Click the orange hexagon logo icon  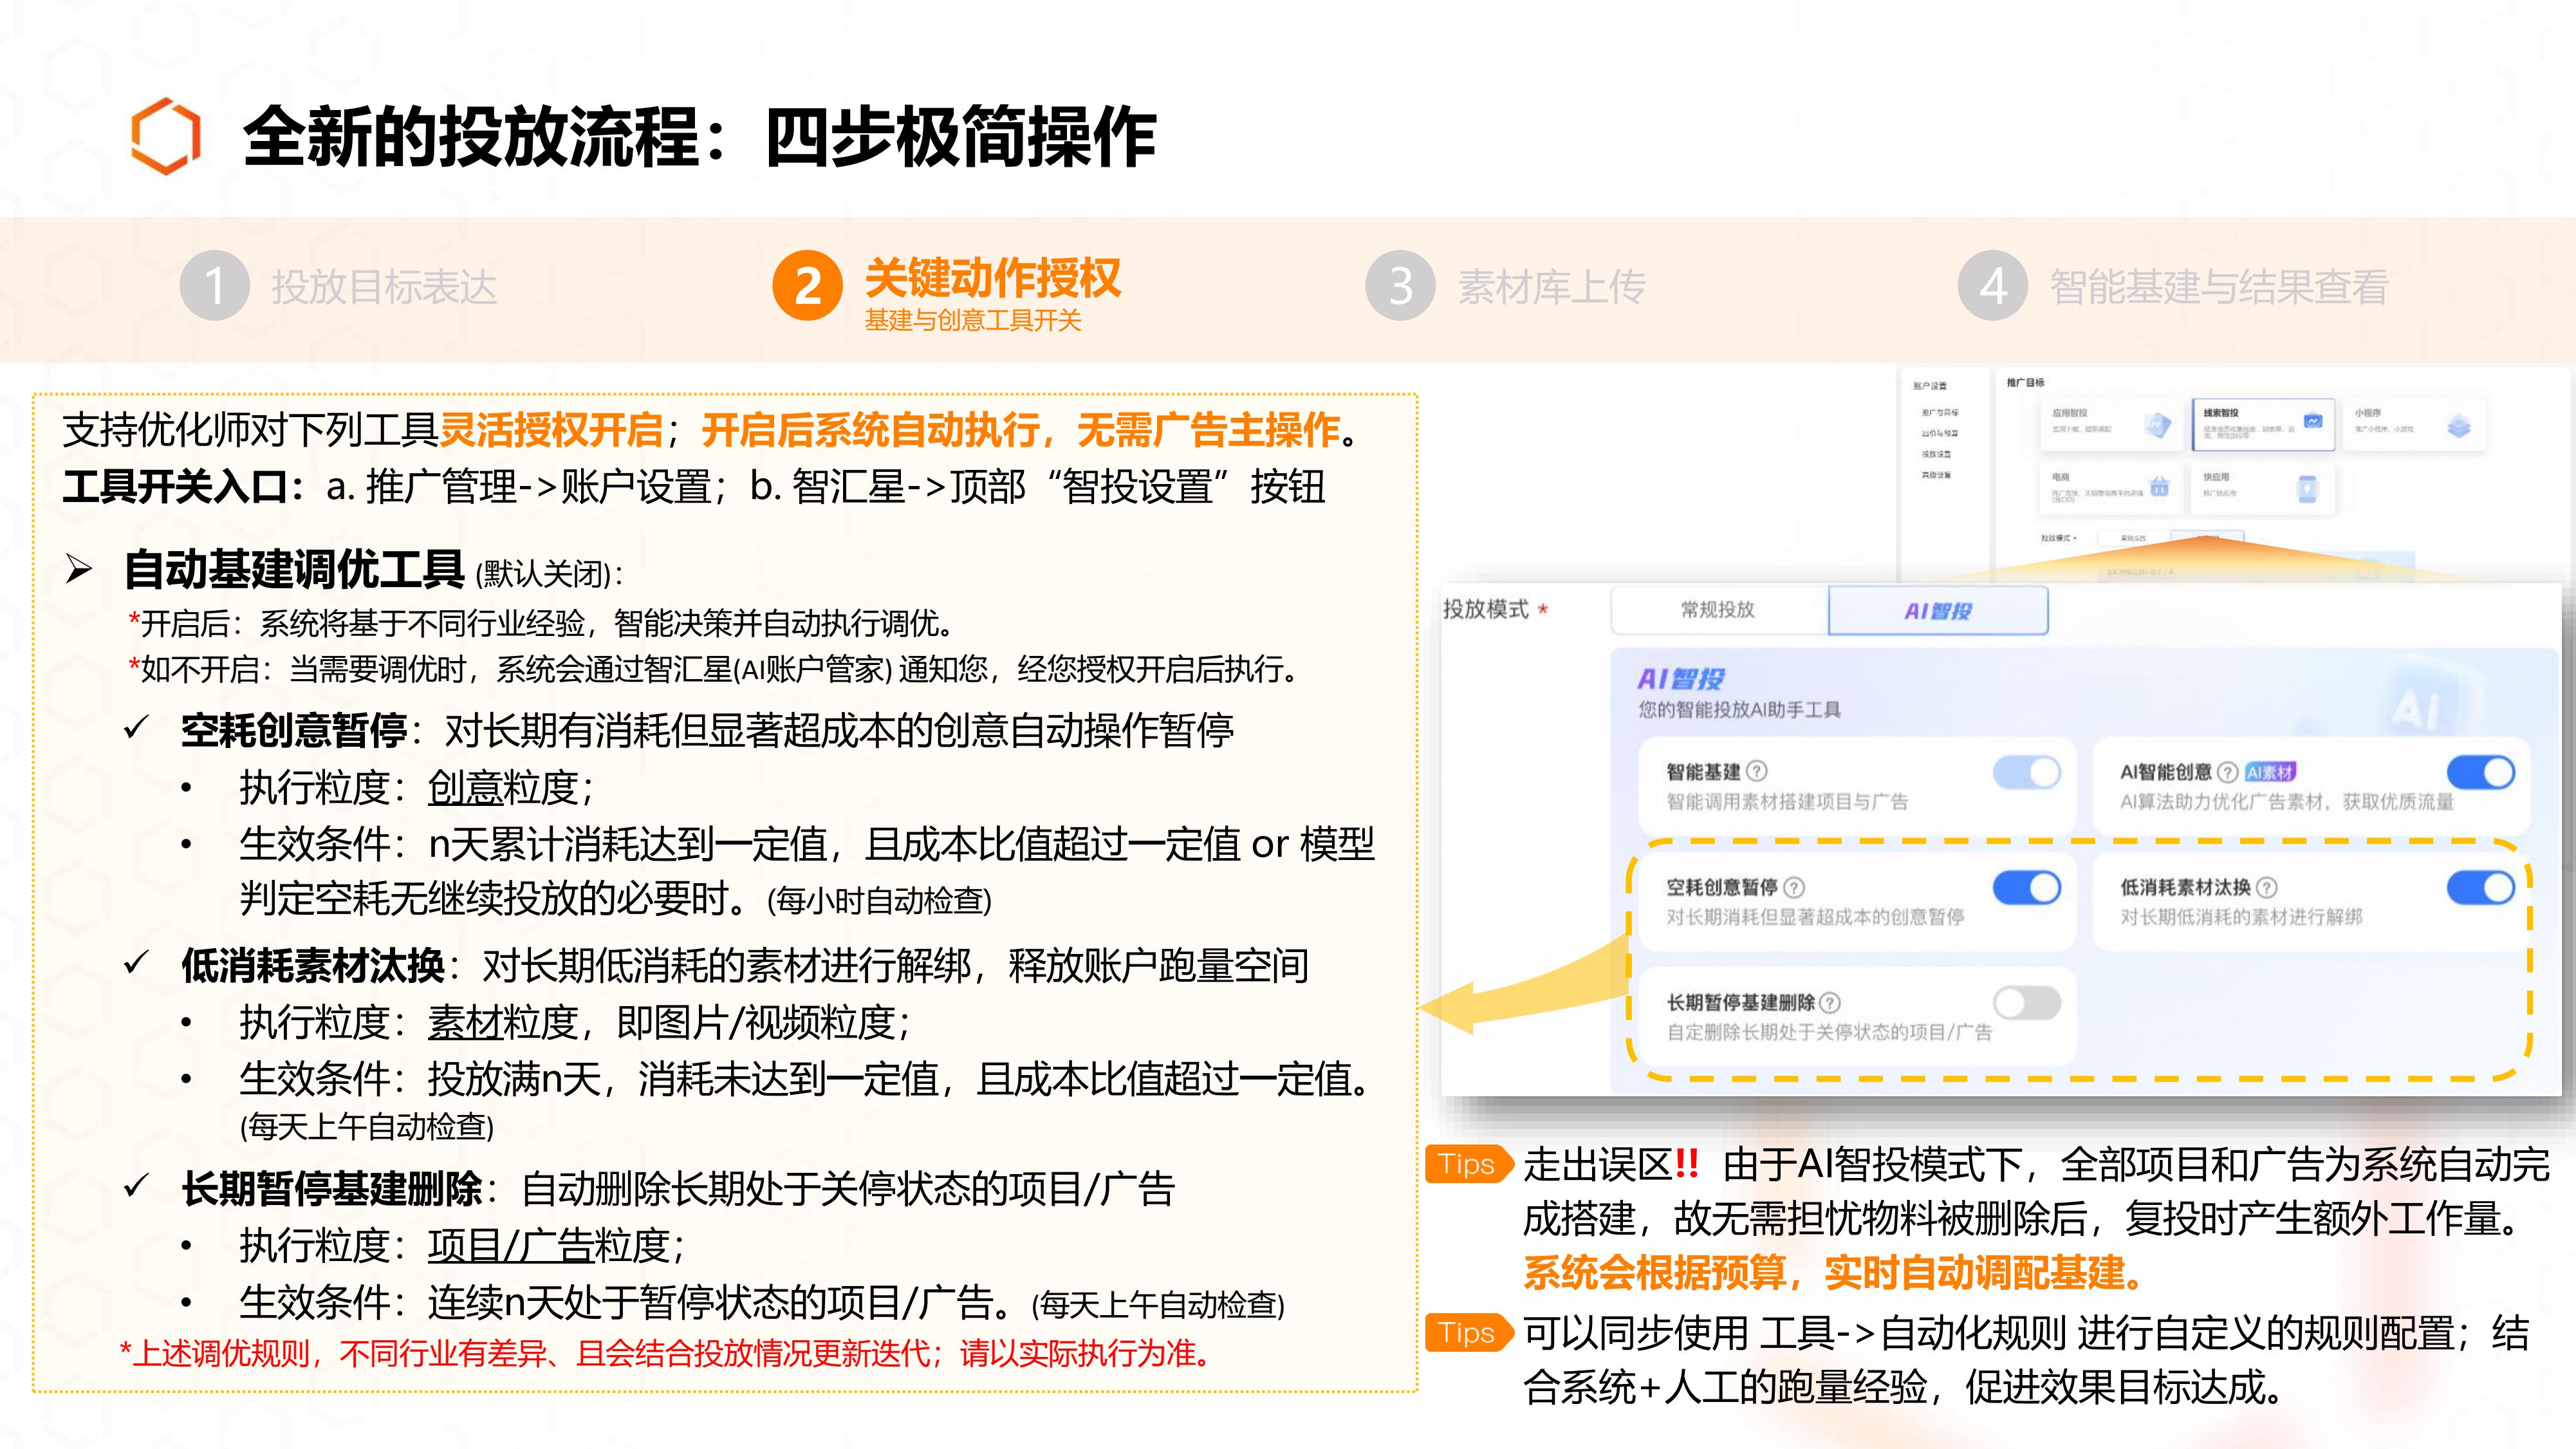(166, 135)
